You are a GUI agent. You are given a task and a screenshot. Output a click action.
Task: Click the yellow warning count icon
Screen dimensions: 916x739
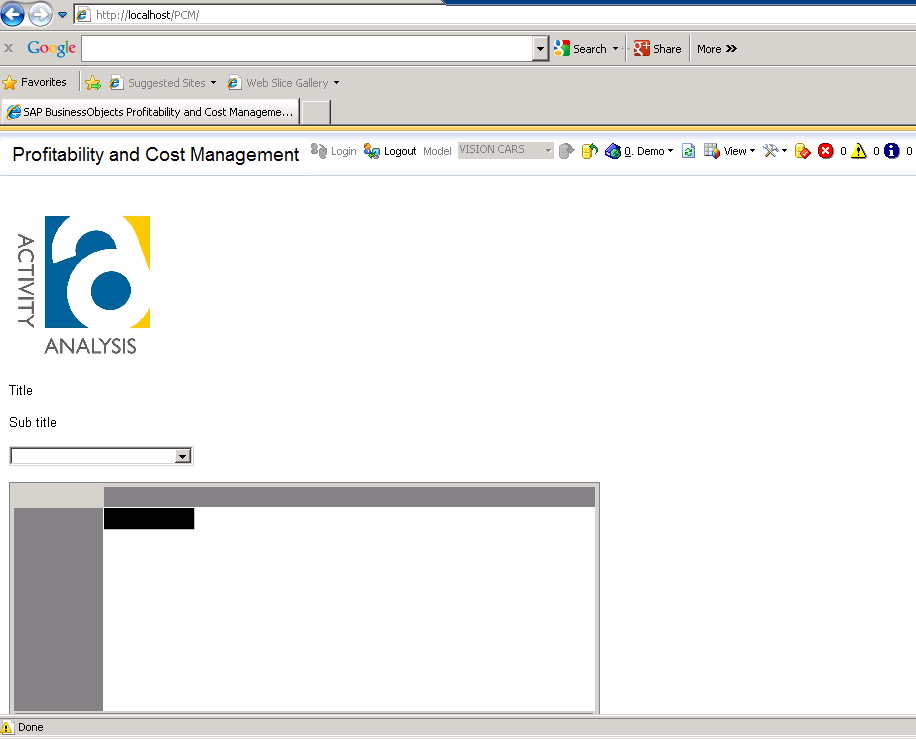(859, 151)
